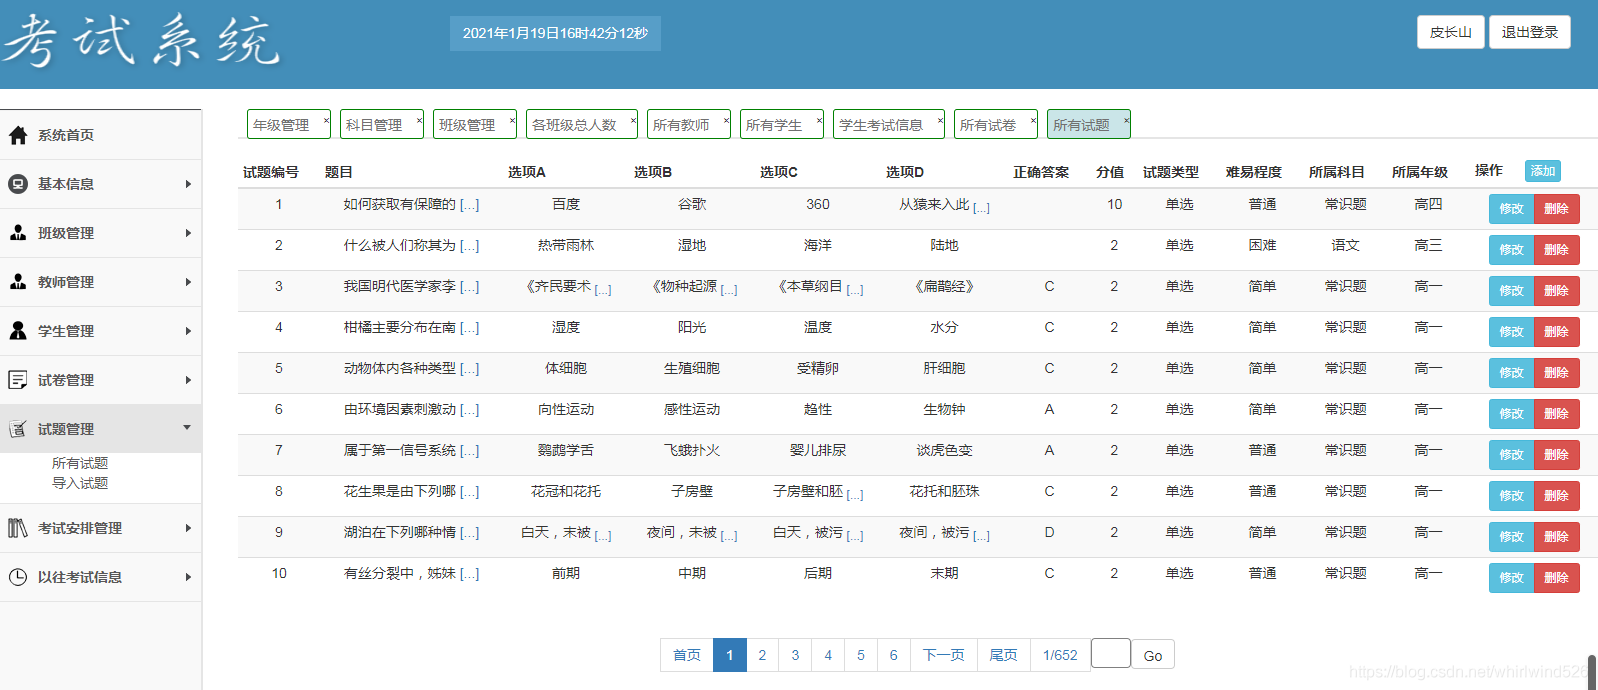The width and height of the screenshot is (1598, 690).
Task: Close the 所有试题 tab with its x
Action: [x=1125, y=121]
